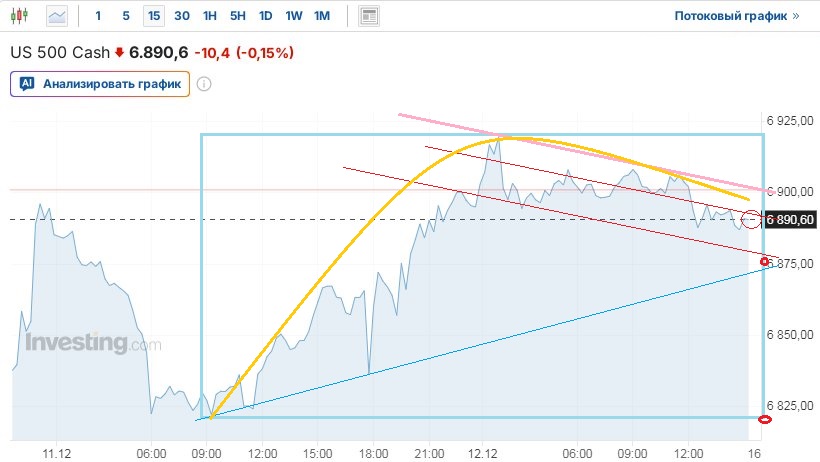Click the red circle at current price
This screenshot has width=820, height=462.
pyautogui.click(x=752, y=219)
